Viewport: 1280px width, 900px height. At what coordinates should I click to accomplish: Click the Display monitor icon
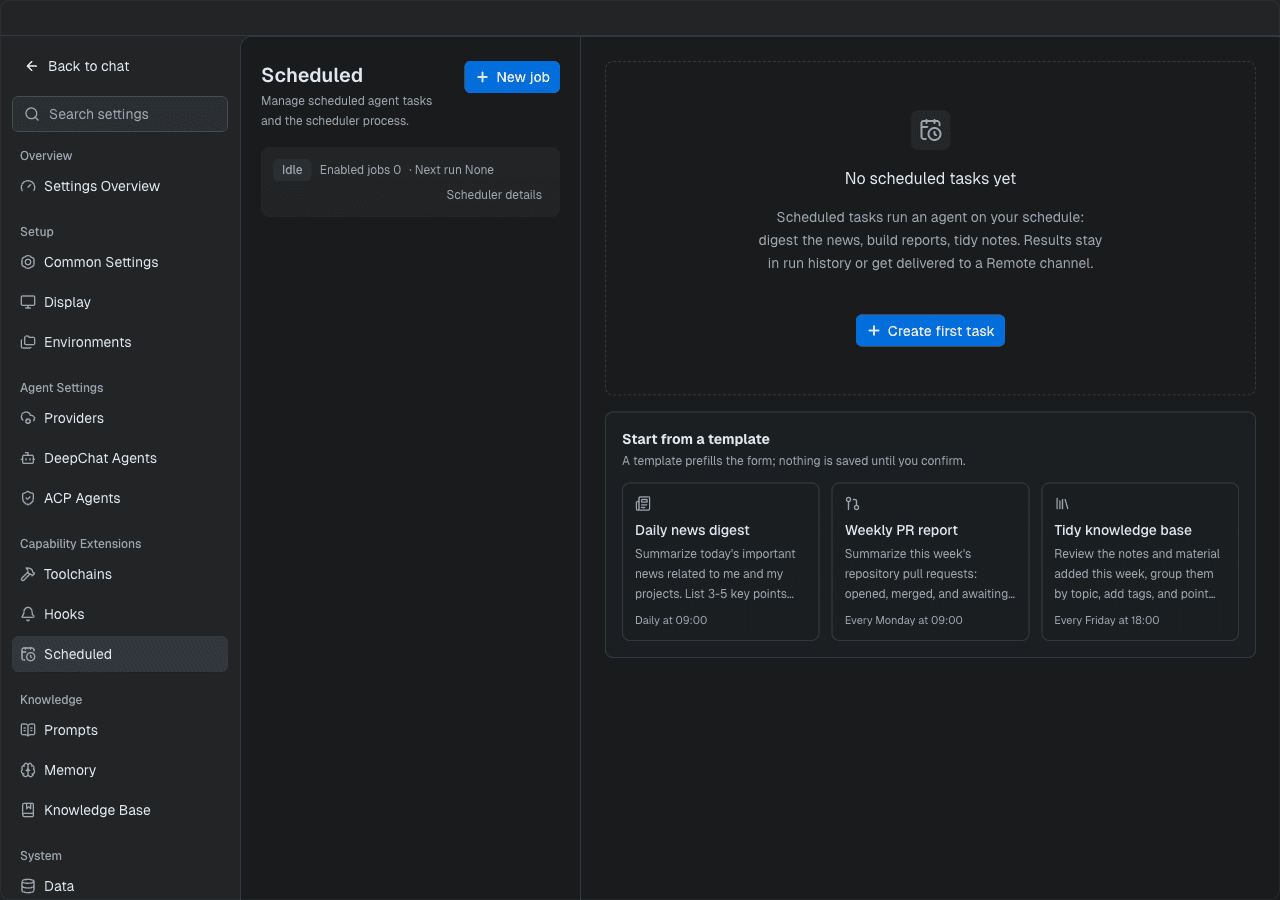[28, 302]
